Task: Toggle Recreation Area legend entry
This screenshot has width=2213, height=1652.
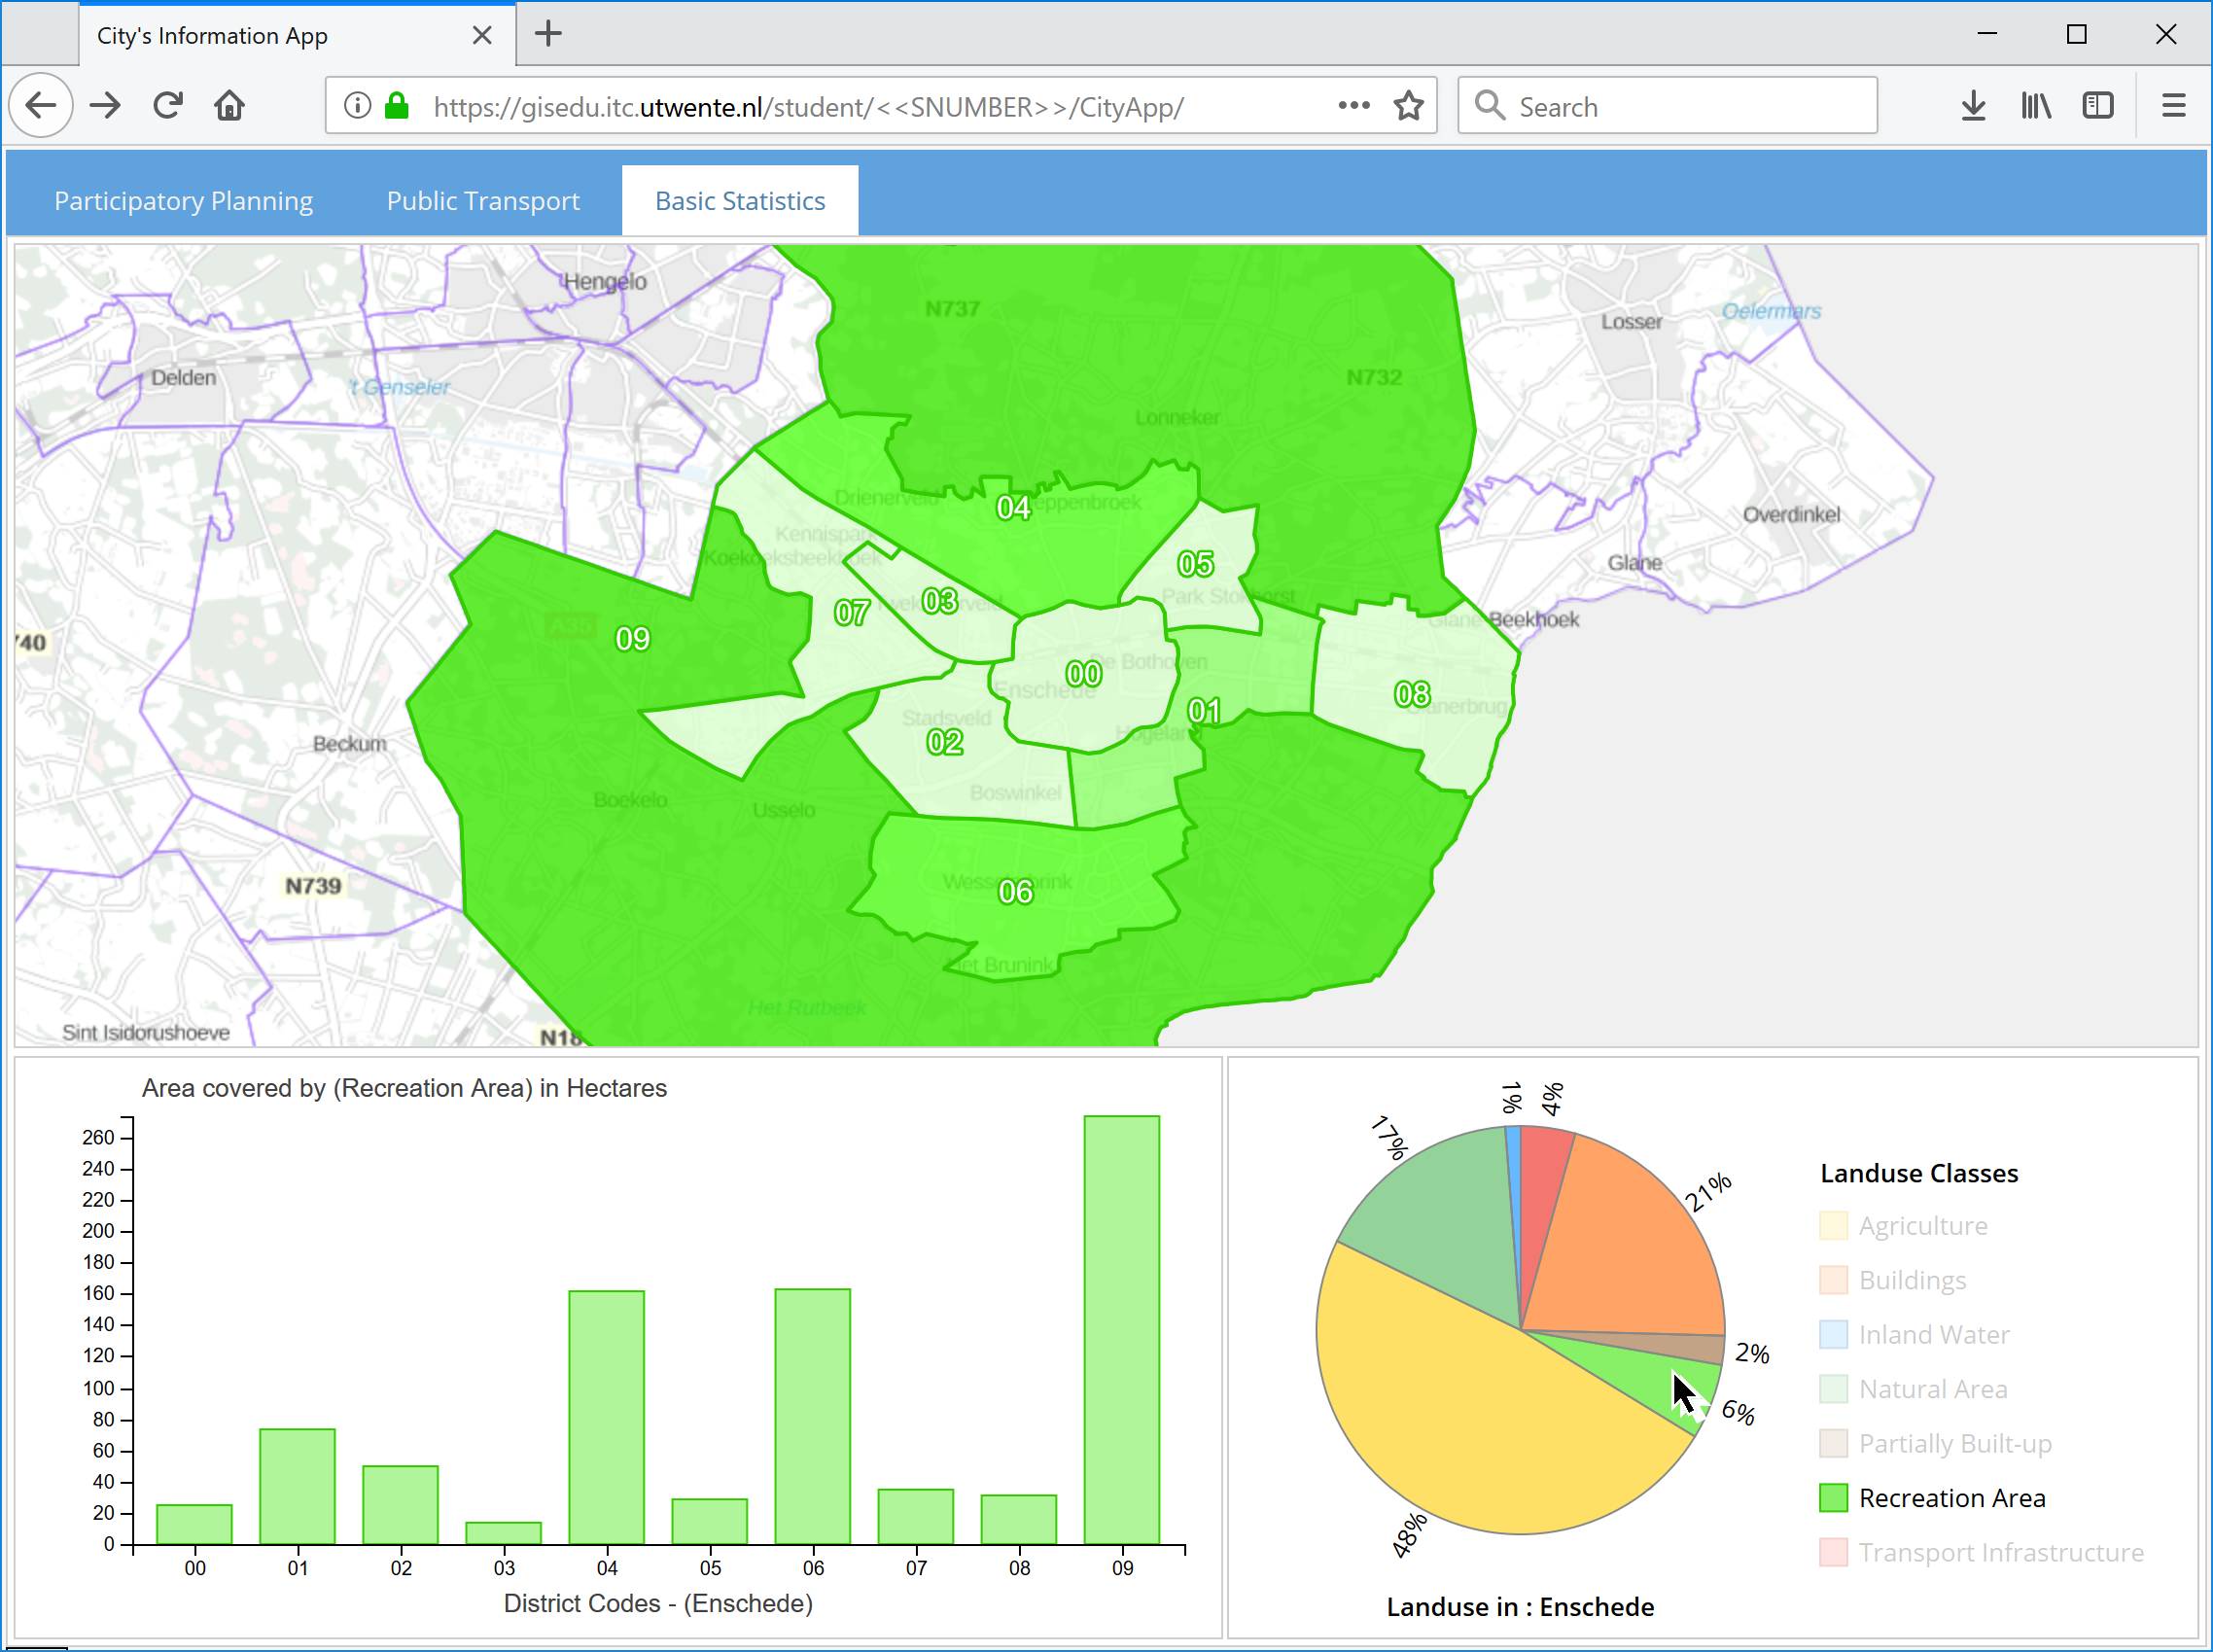Action: pyautogui.click(x=1951, y=1498)
